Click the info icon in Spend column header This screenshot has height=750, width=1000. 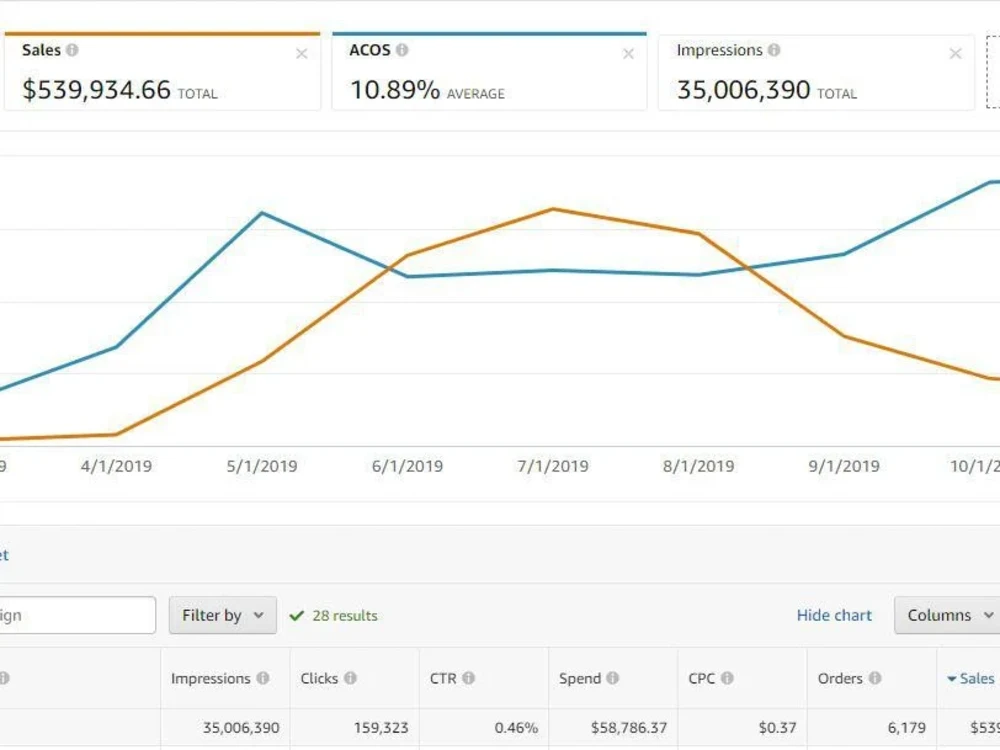pos(612,678)
